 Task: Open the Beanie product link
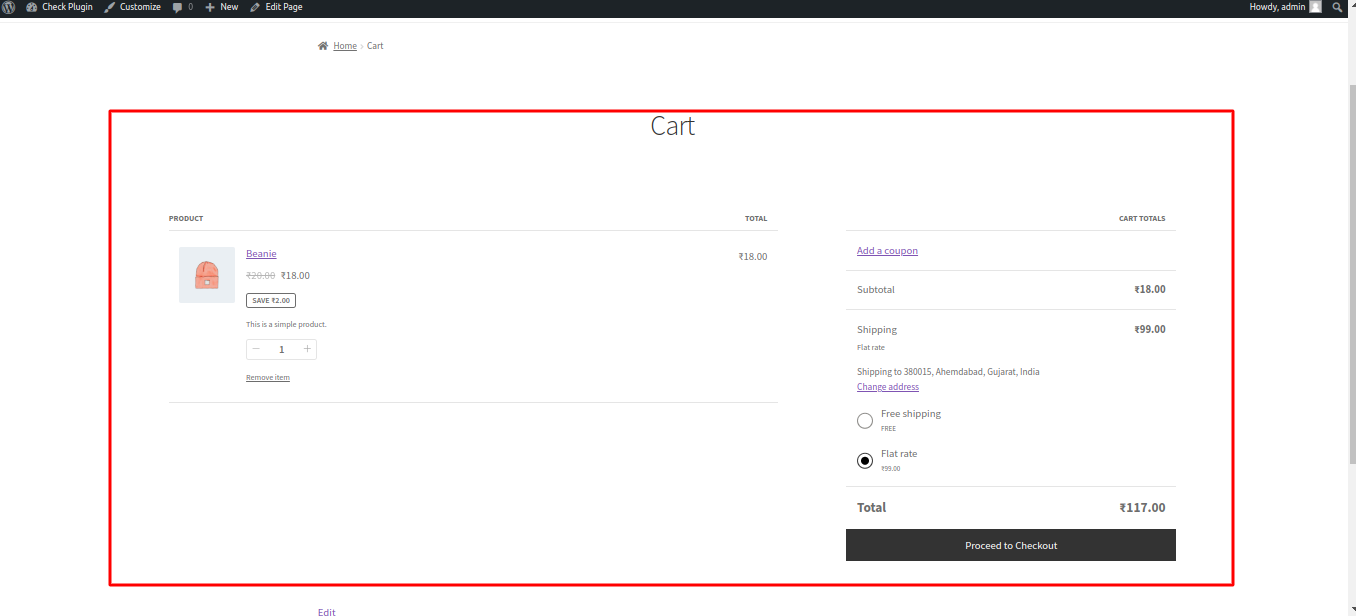[261, 254]
